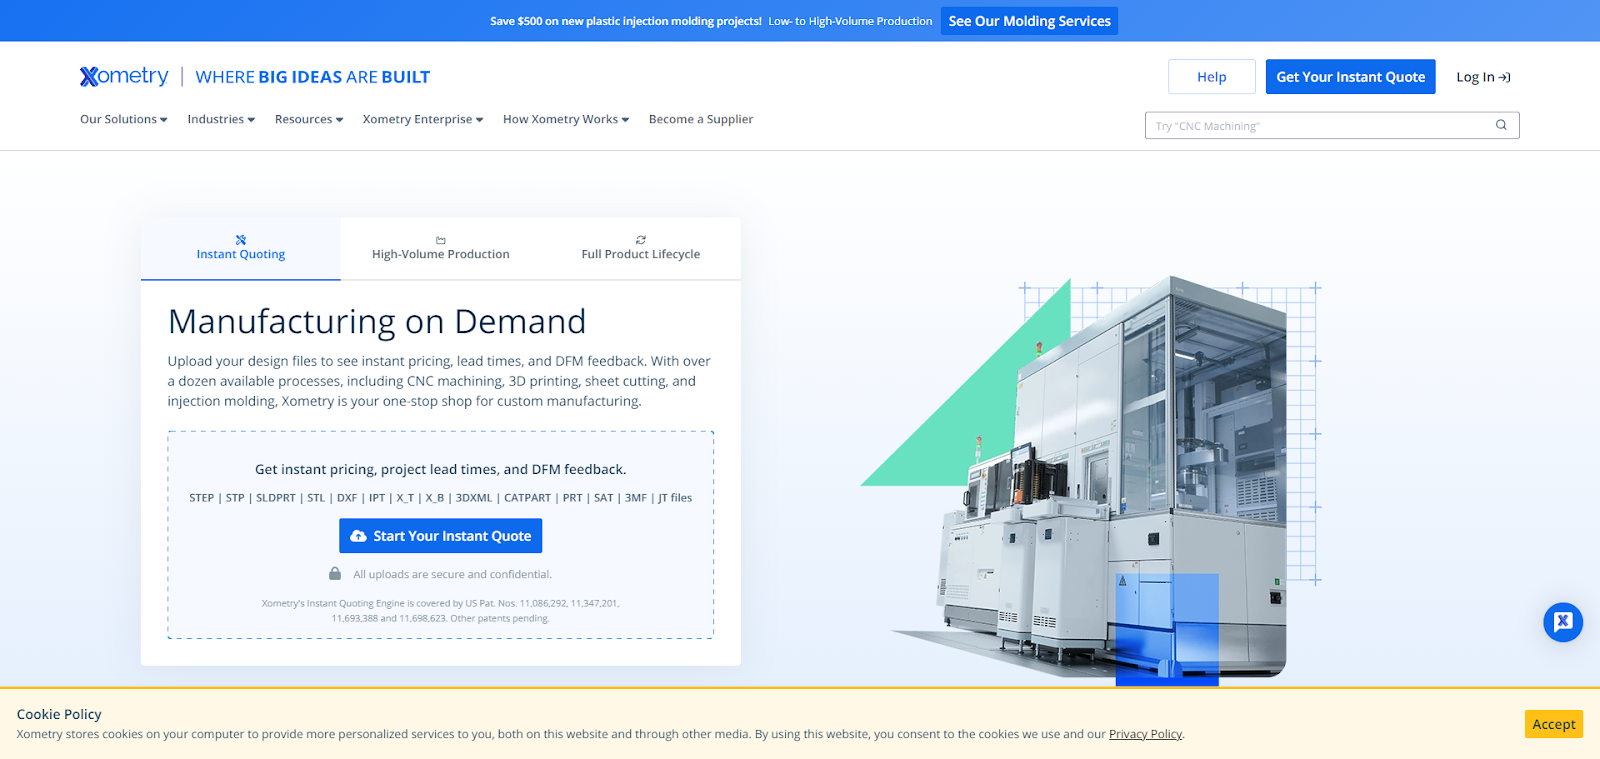
Task: Switch to Full Product Lifecycle tab
Action: click(x=641, y=248)
